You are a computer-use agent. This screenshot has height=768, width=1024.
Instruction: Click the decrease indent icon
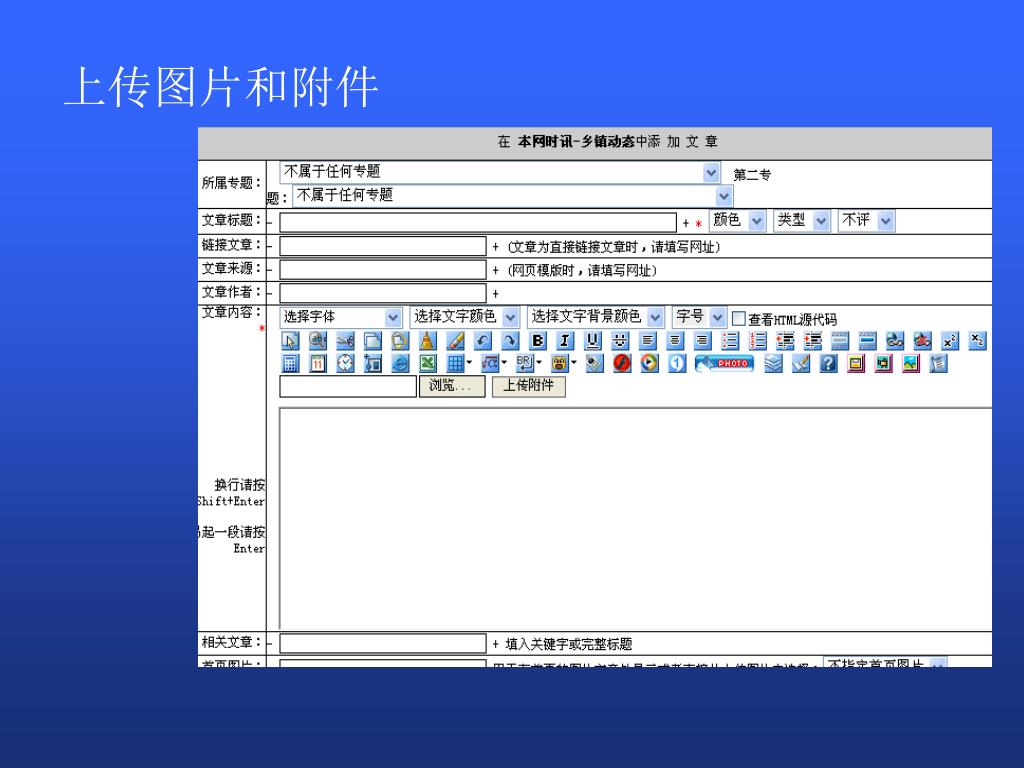coord(785,340)
